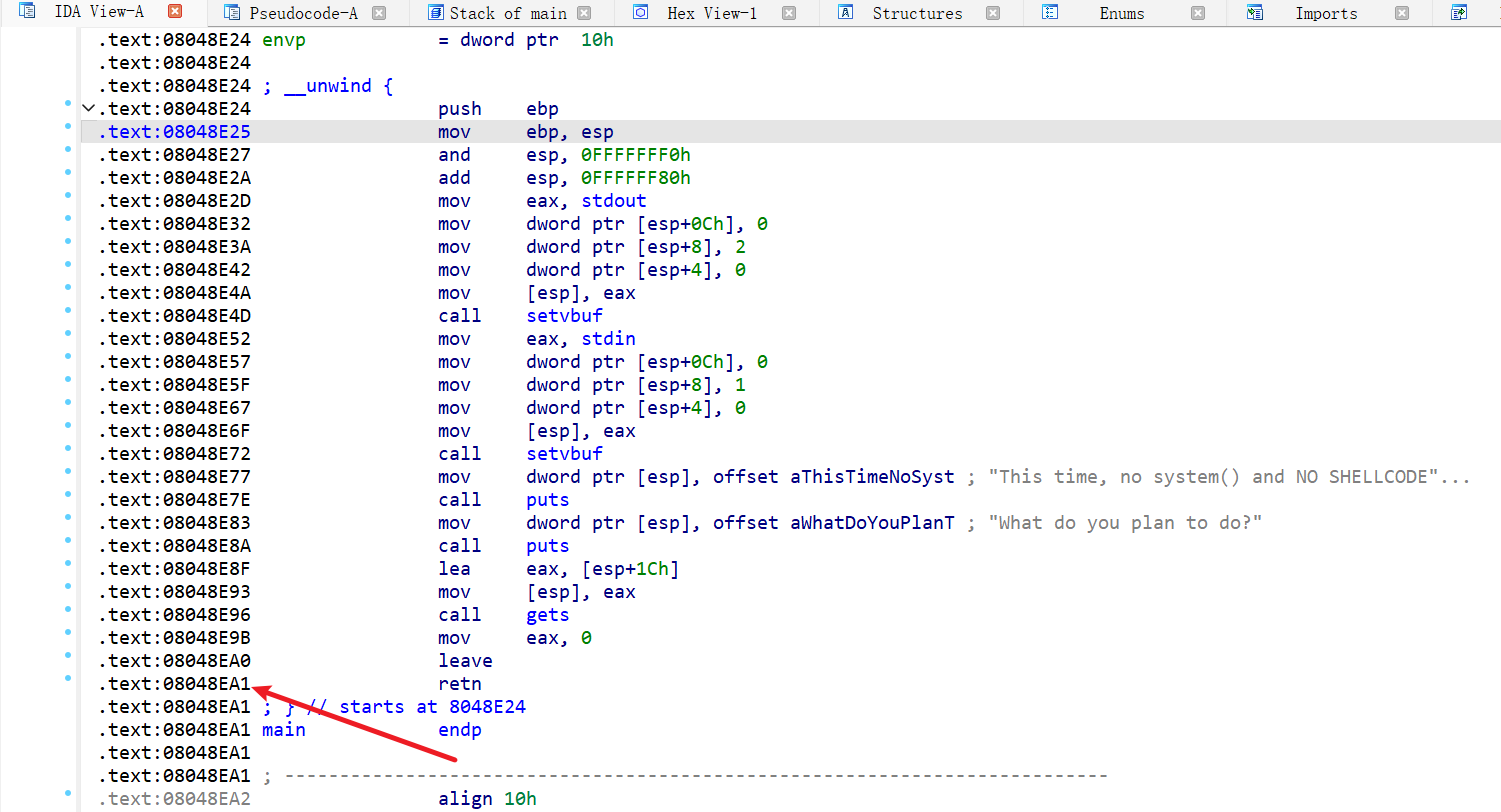Toggle breakpoint dot at push ebp line
The height and width of the screenshot is (812, 1501).
click(67, 103)
